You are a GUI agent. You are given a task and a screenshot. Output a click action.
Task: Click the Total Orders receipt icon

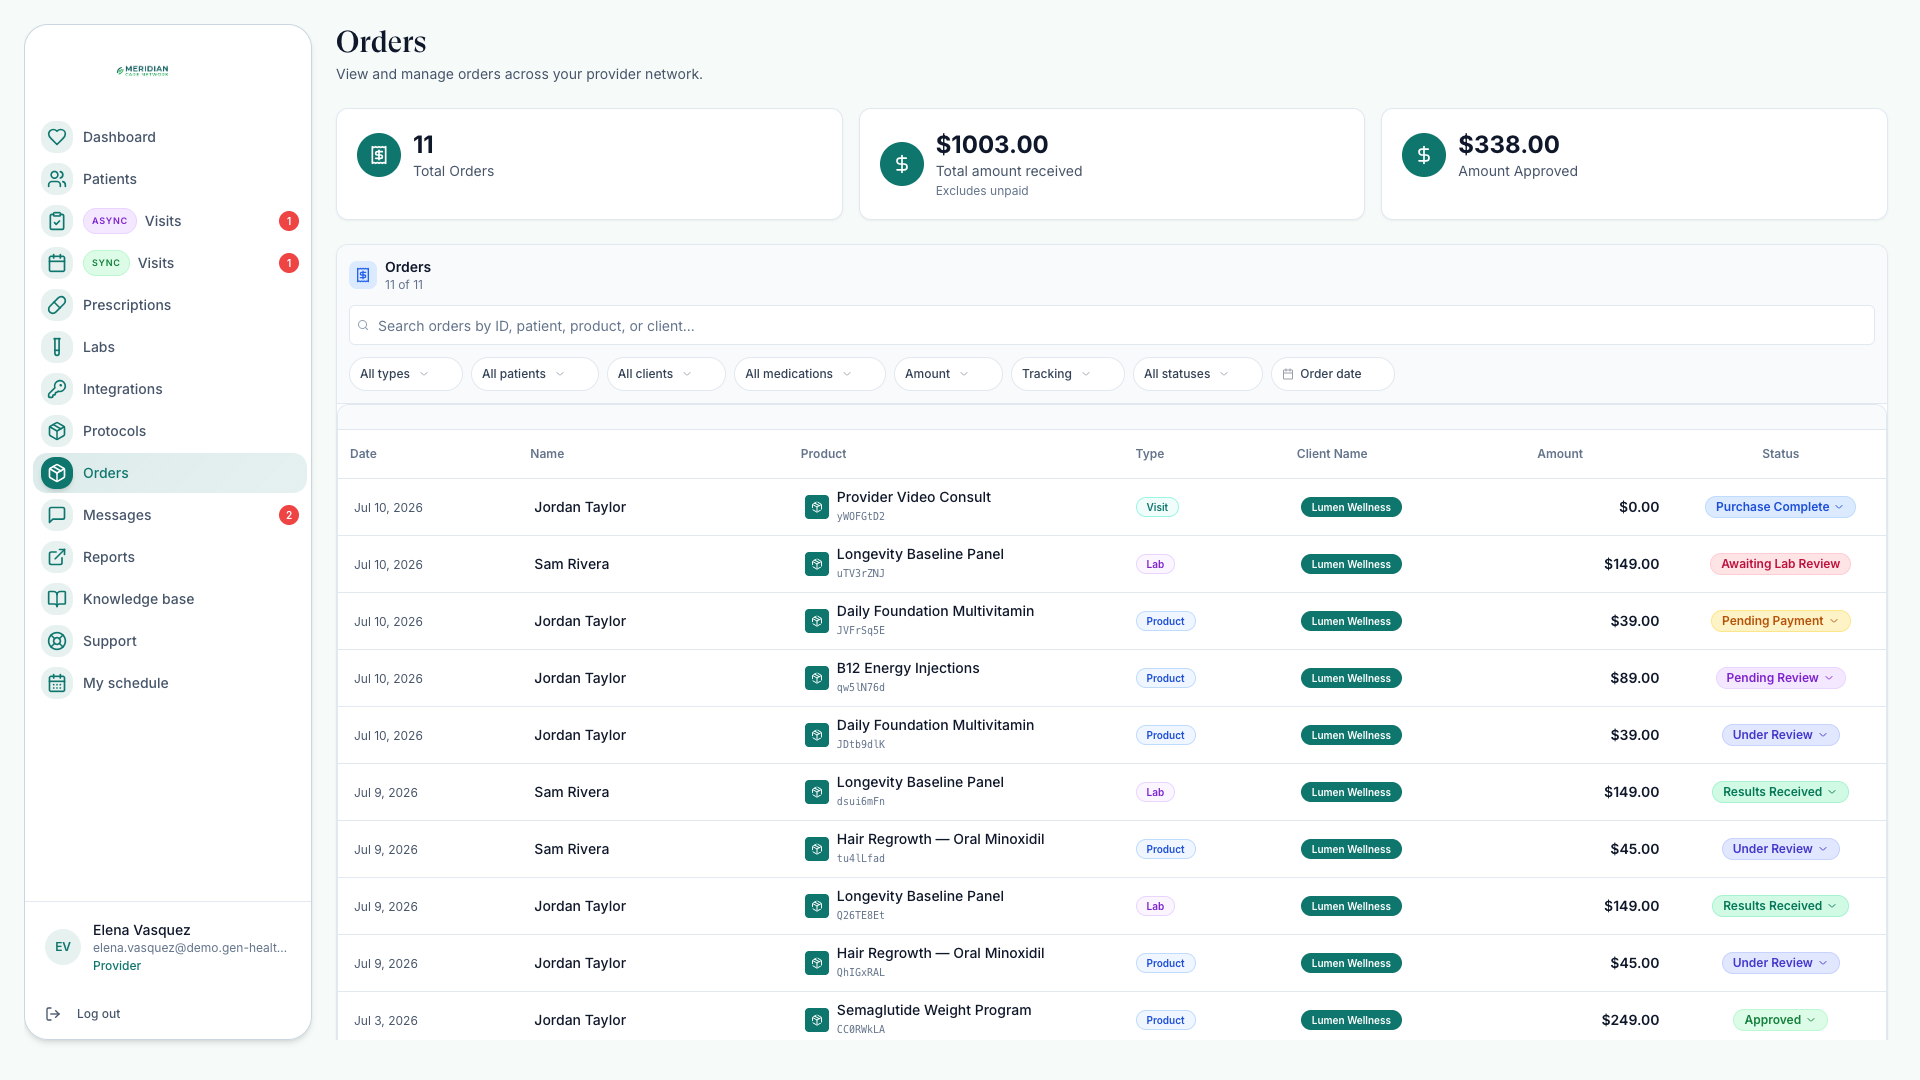pyautogui.click(x=379, y=155)
